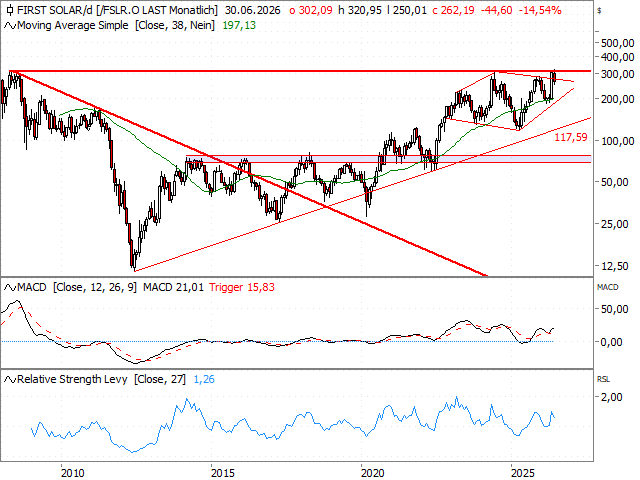
Task: Click the absolute change -44,60
Action: [496, 10]
